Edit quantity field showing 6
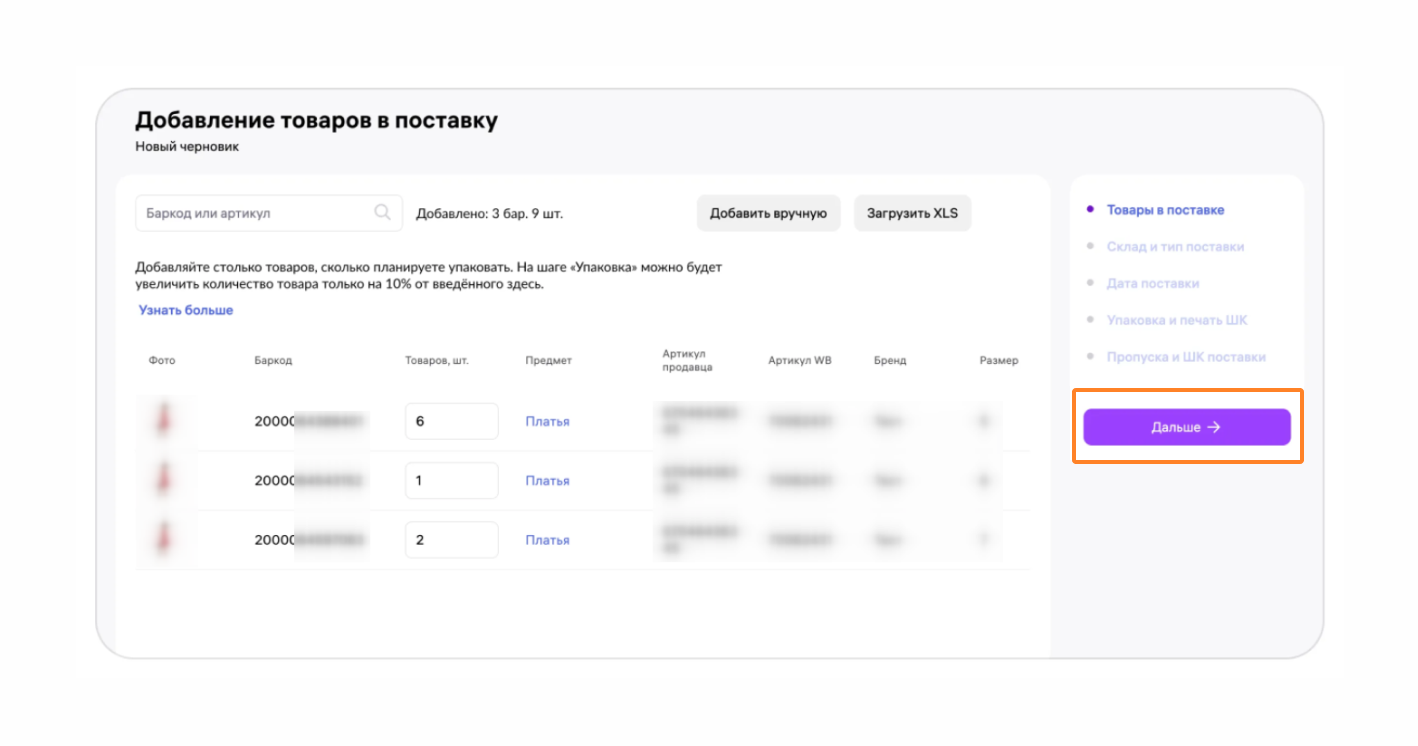This screenshot has height=746, width=1418. tap(451, 421)
